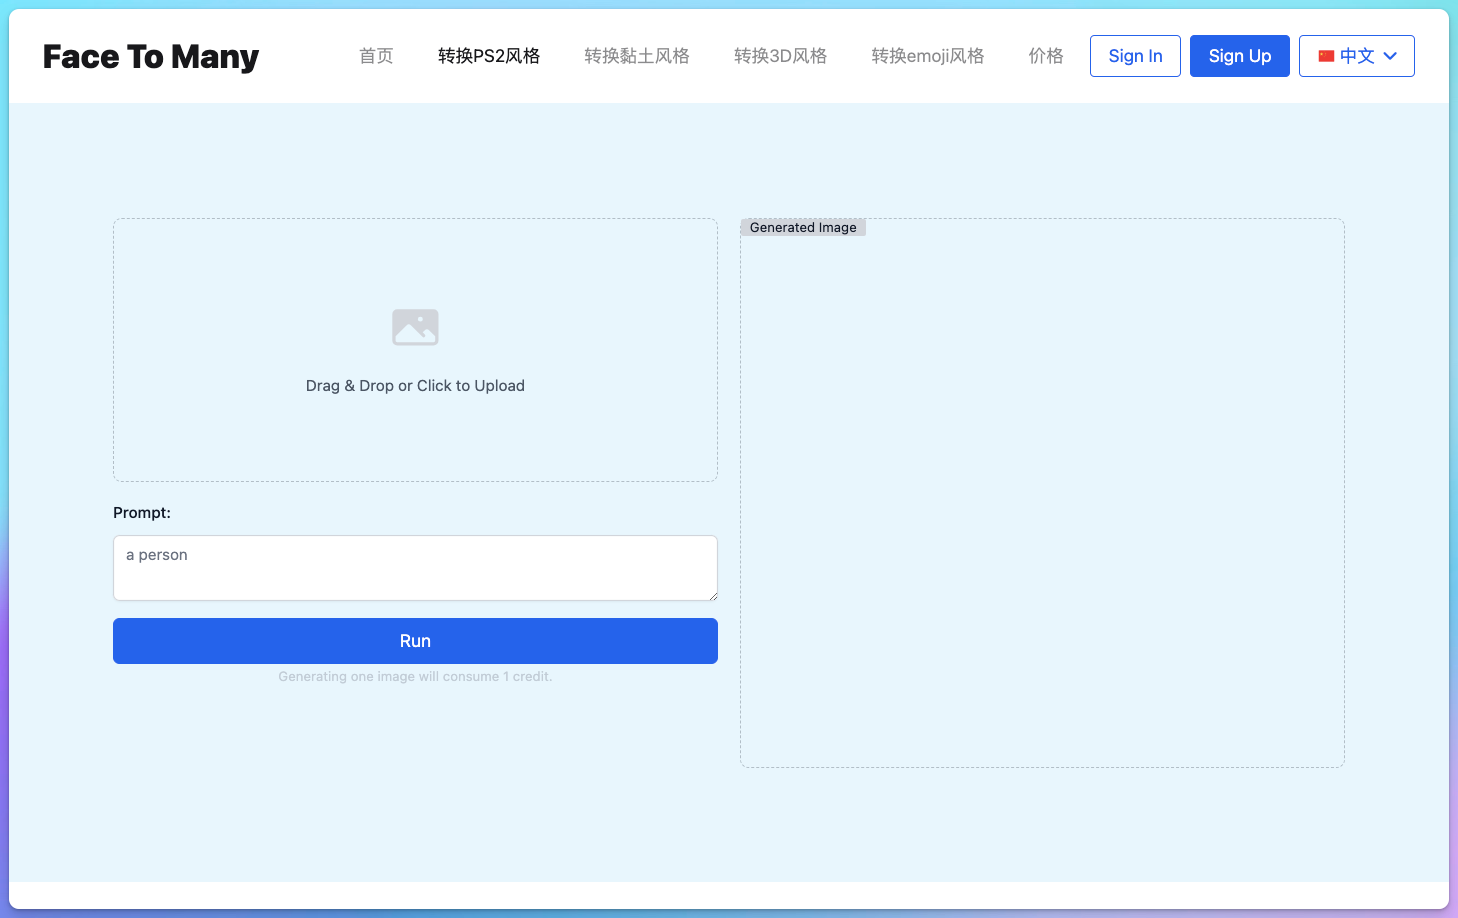The image size is (1458, 918).
Task: Open the 转换PS2风格 nav item
Action: (489, 56)
